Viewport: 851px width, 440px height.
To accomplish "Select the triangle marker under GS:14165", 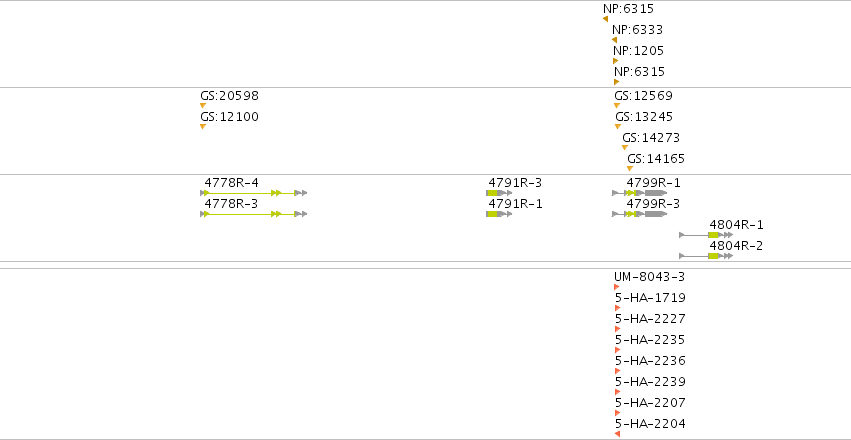I will [630, 169].
